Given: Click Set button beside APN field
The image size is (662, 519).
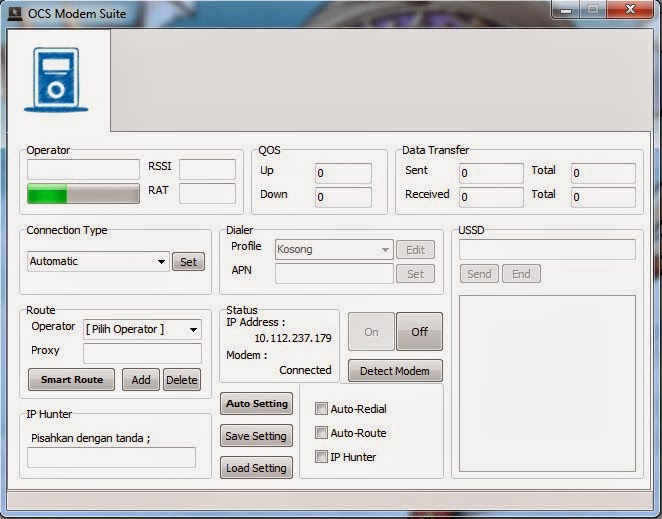Looking at the screenshot, I should [x=415, y=274].
